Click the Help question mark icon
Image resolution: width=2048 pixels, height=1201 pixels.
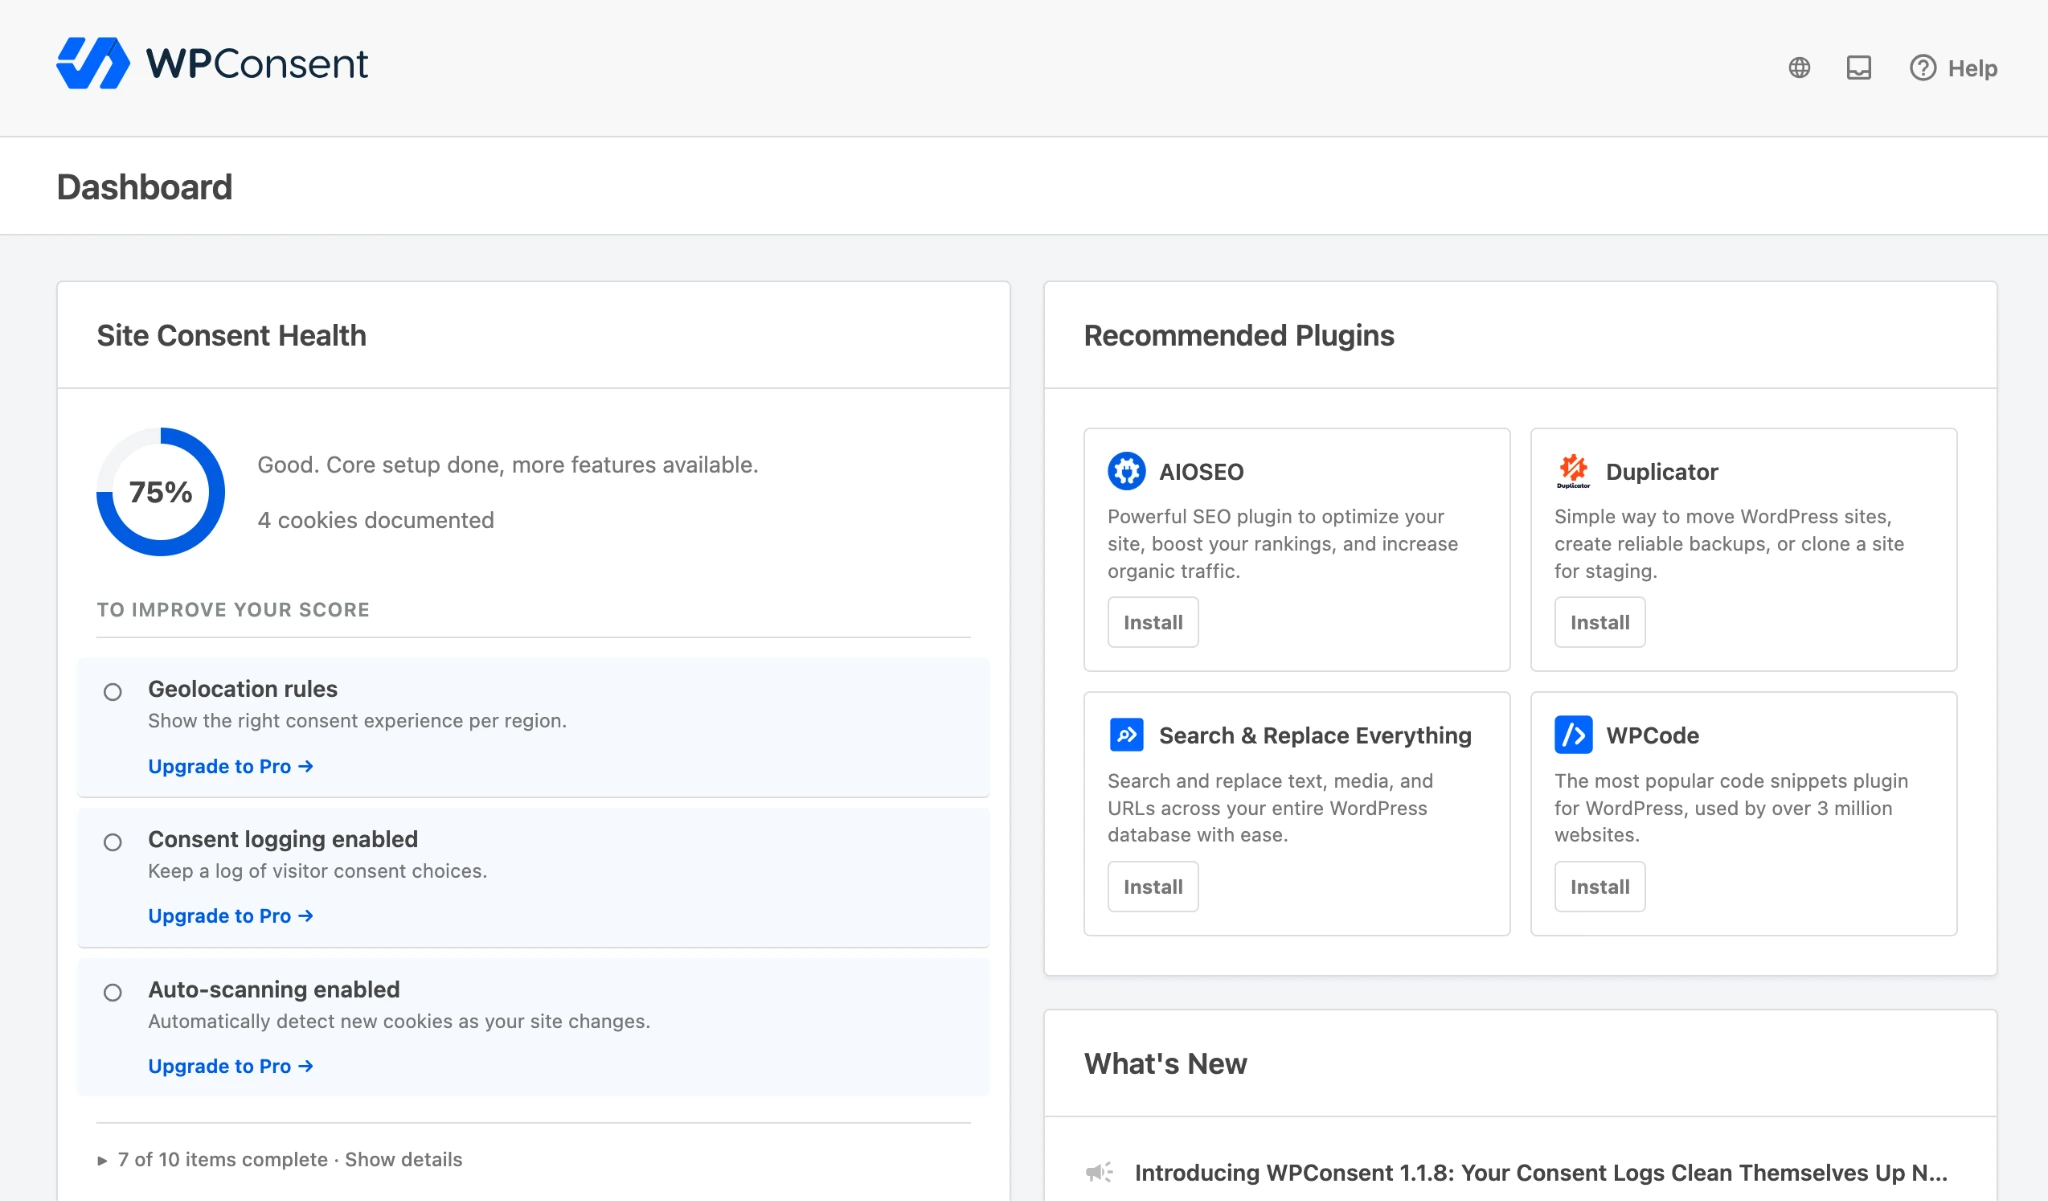pyautogui.click(x=1923, y=68)
